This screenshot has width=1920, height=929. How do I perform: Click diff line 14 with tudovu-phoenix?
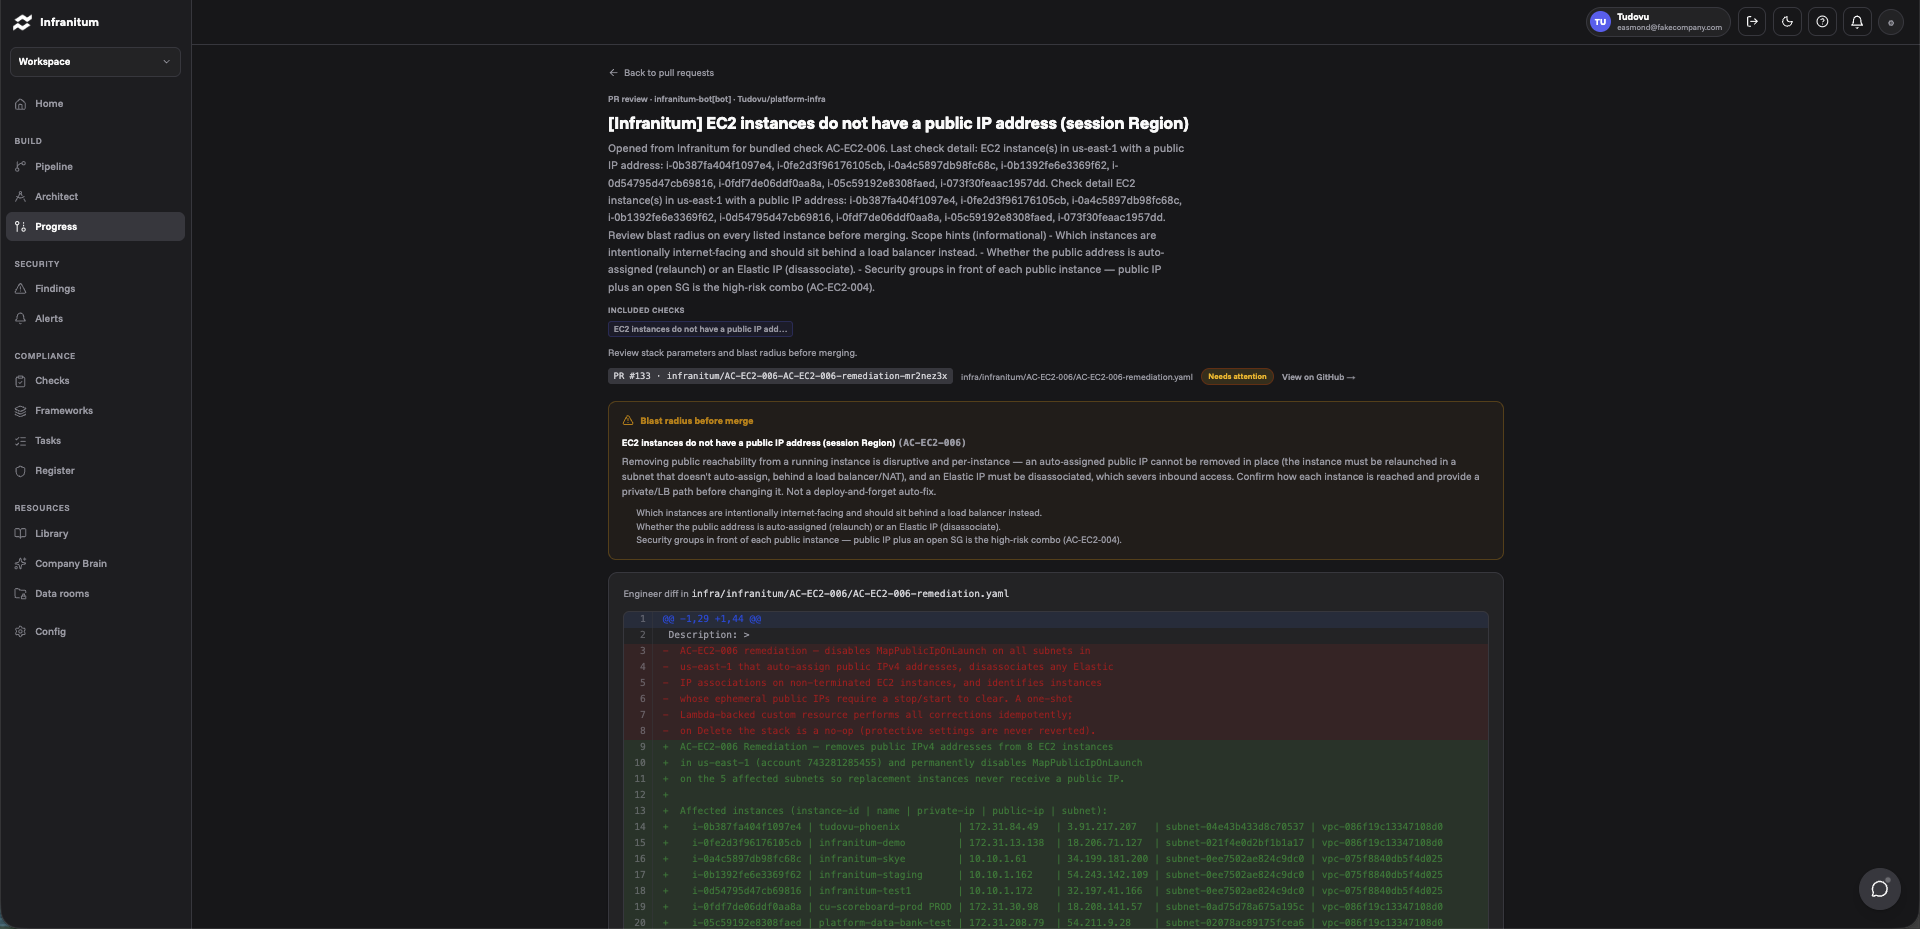[x=1055, y=827]
